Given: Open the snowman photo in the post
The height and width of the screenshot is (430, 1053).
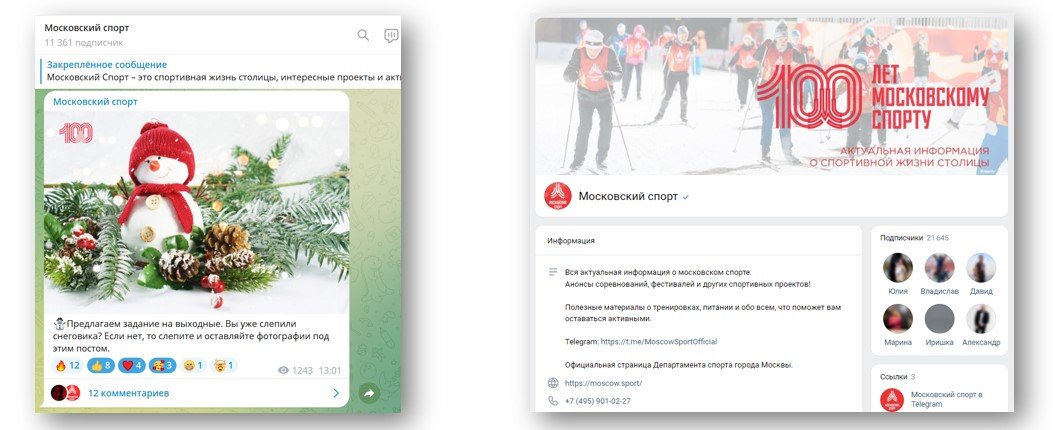Looking at the screenshot, I should (x=196, y=212).
